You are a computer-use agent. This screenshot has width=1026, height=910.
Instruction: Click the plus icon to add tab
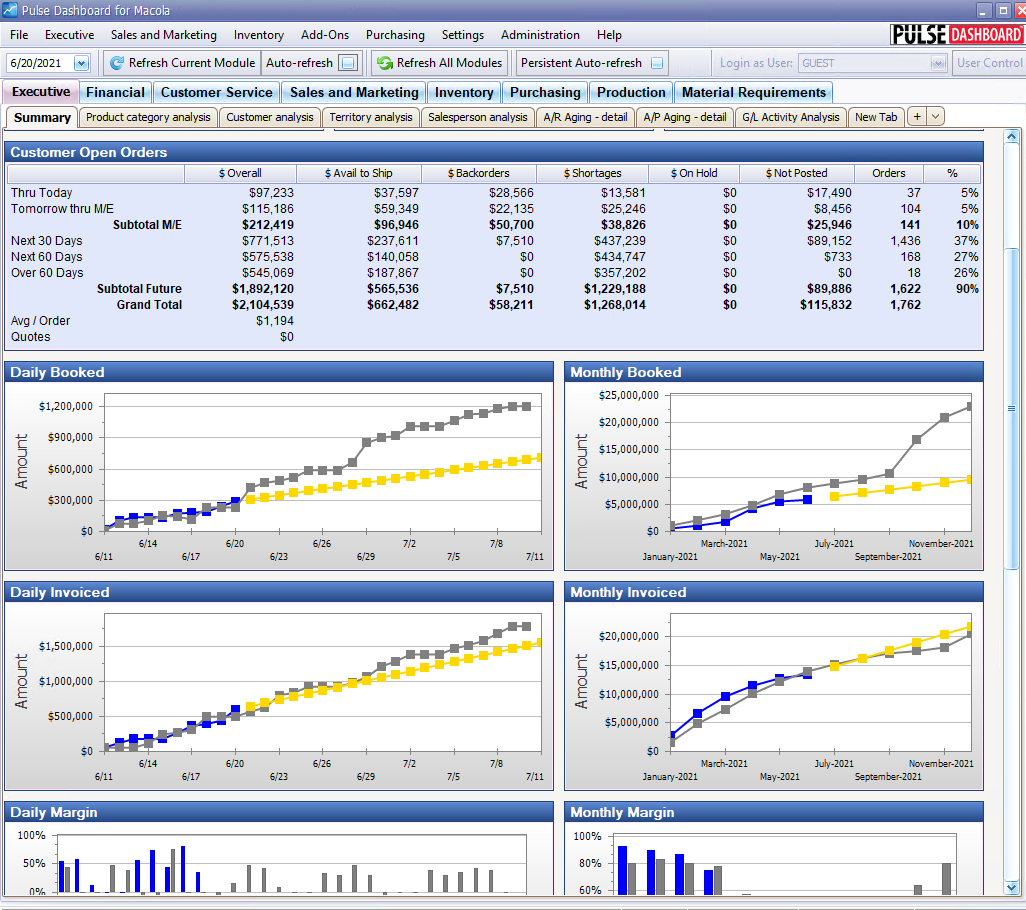[x=916, y=117]
